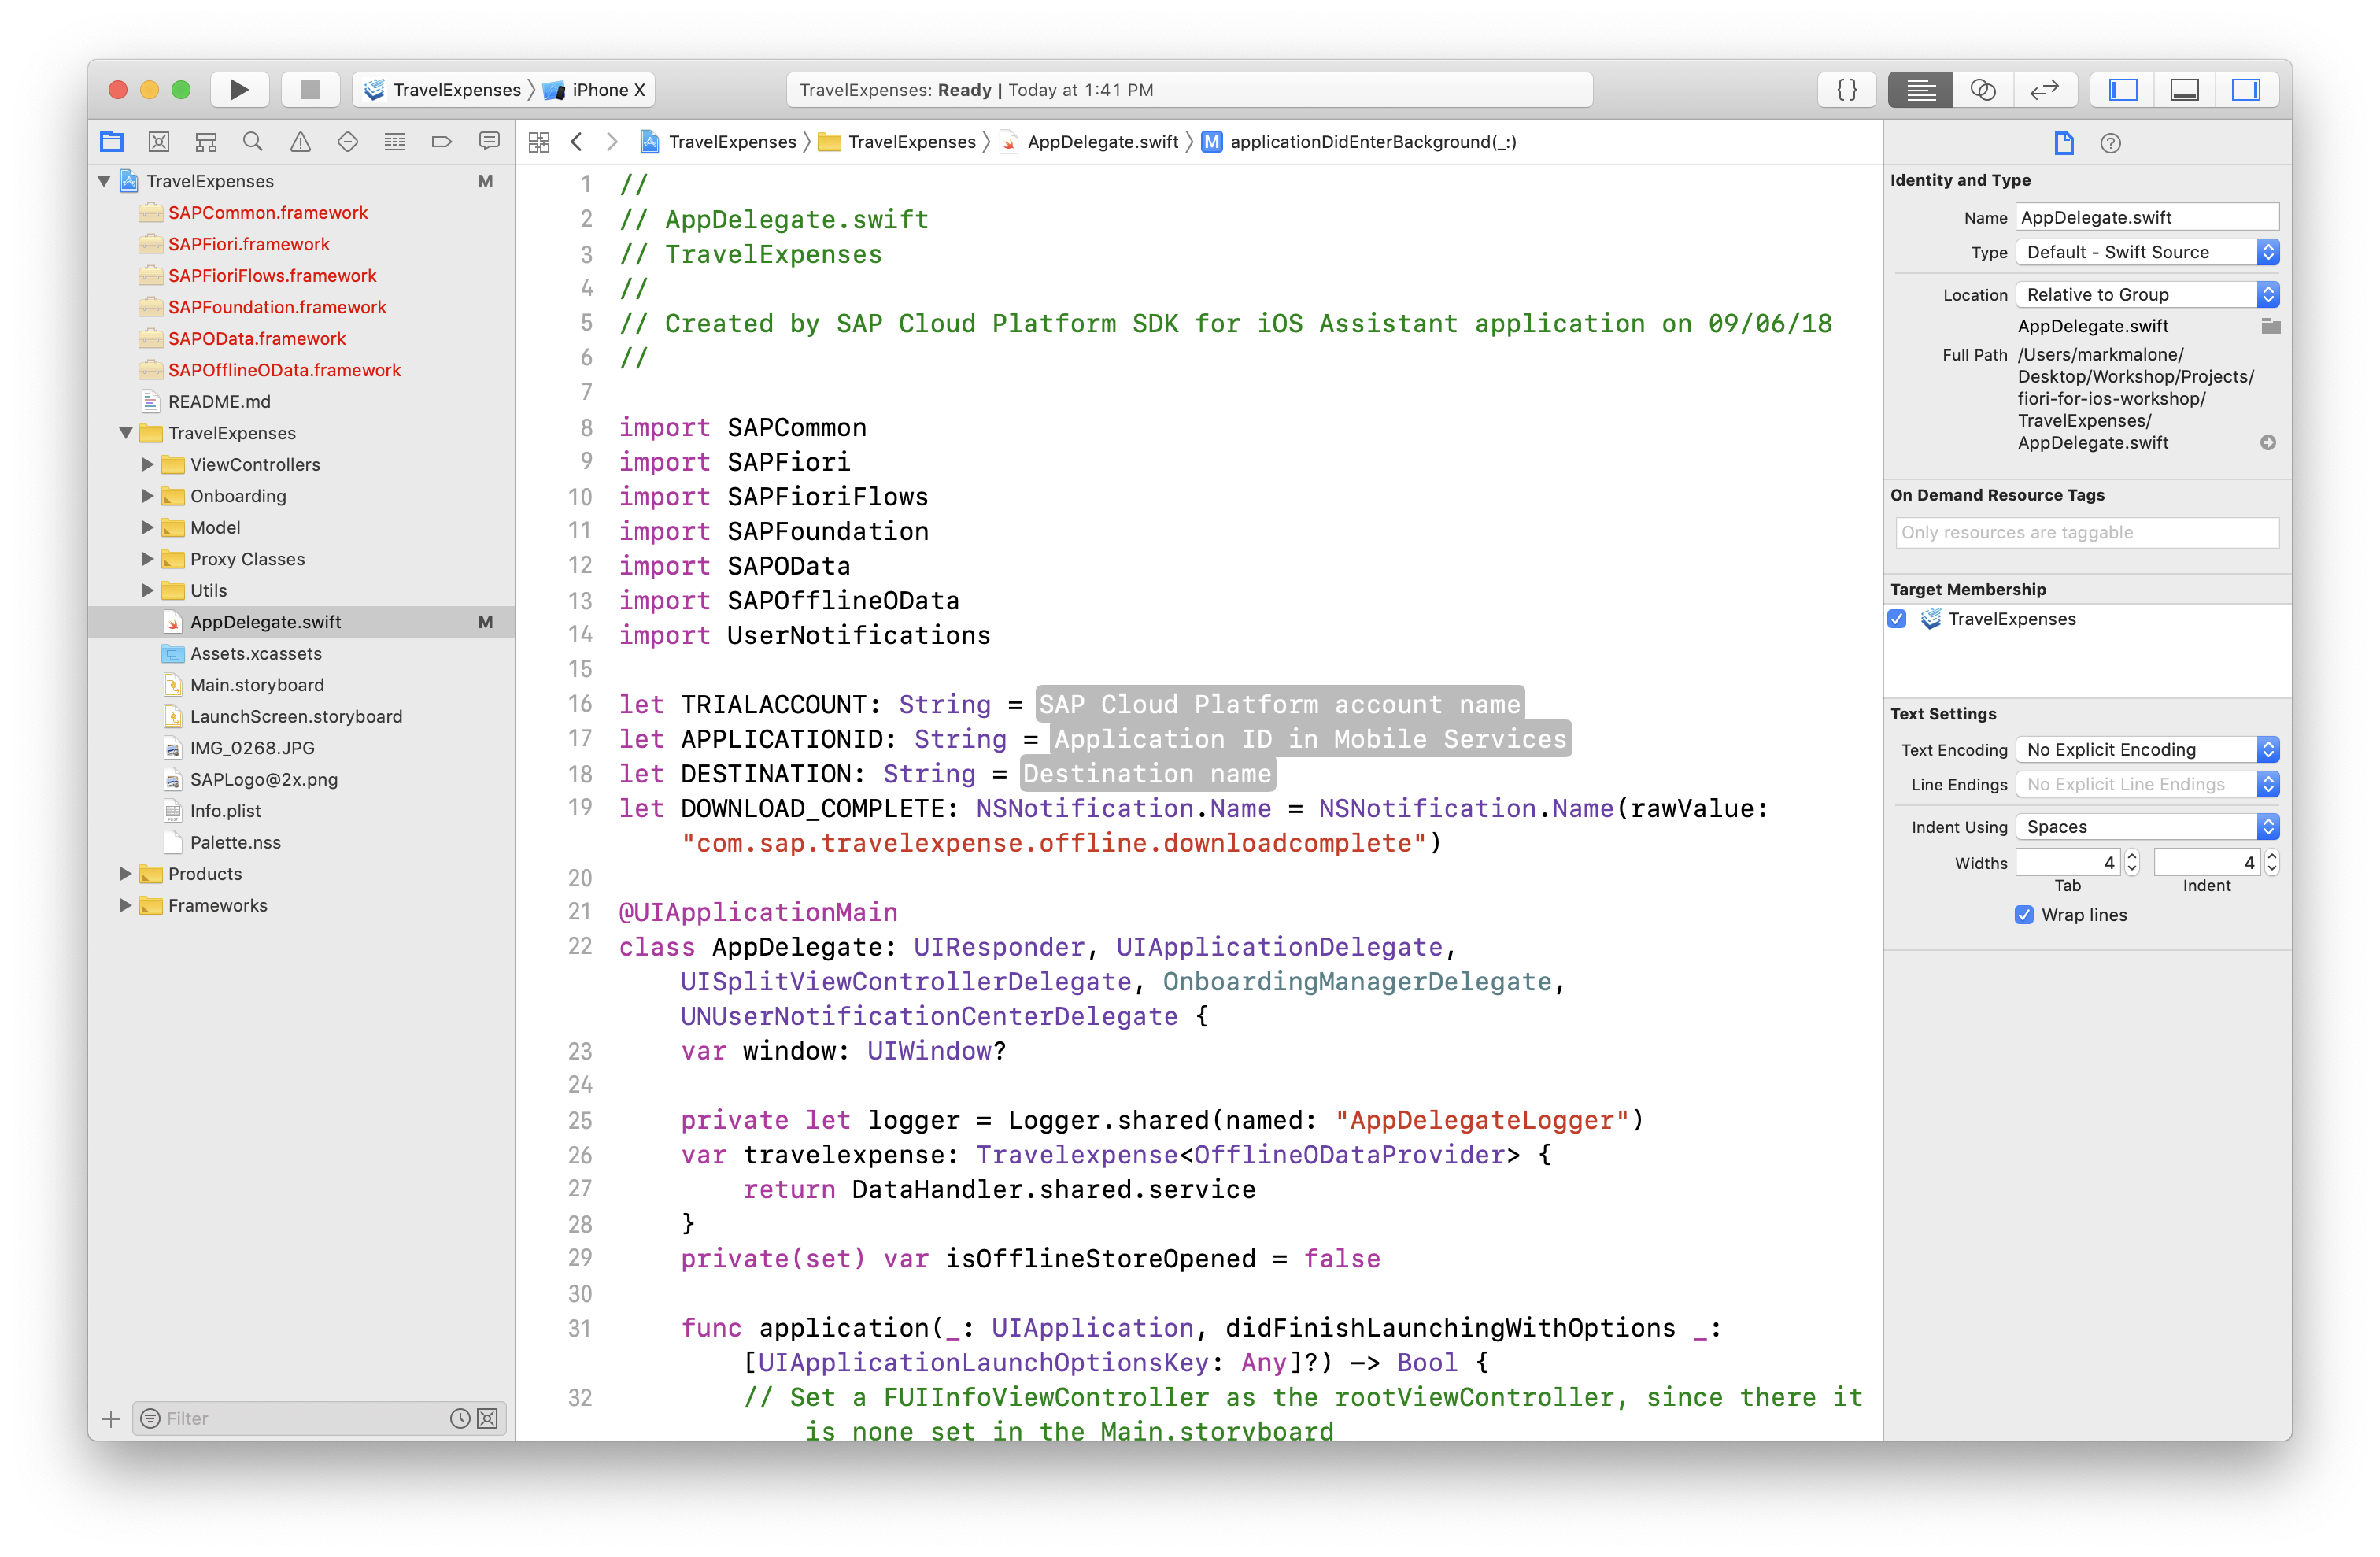The image size is (2380, 1557).
Task: Stop the running build
Action: tap(311, 90)
